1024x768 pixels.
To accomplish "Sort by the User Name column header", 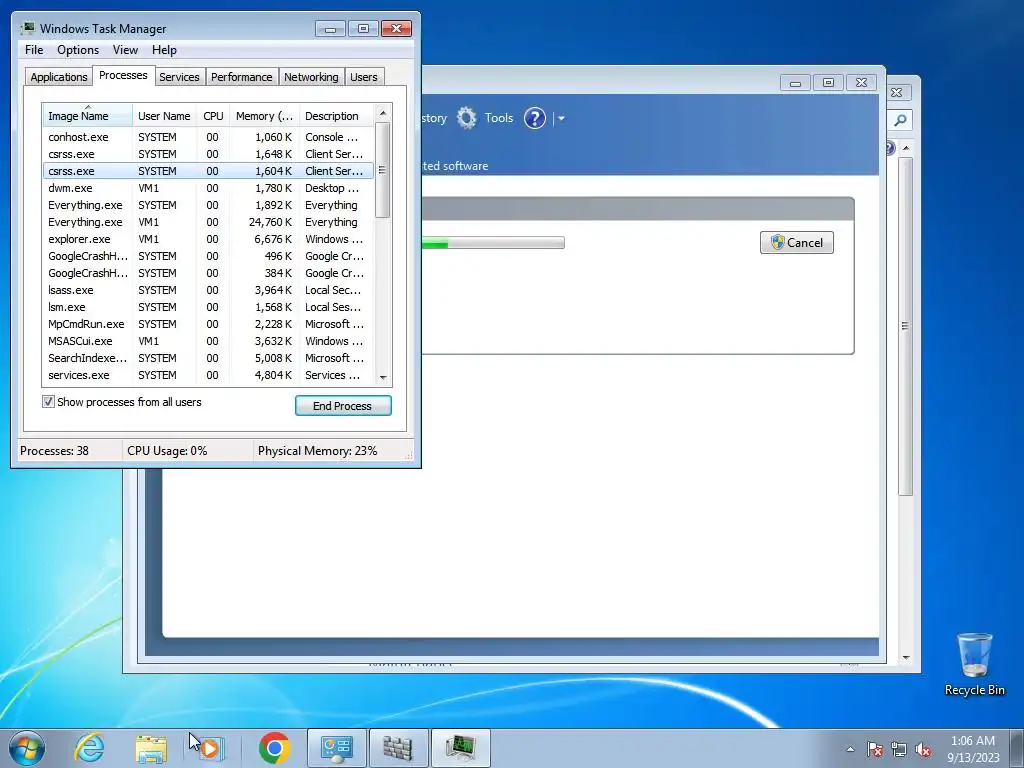I will point(164,116).
